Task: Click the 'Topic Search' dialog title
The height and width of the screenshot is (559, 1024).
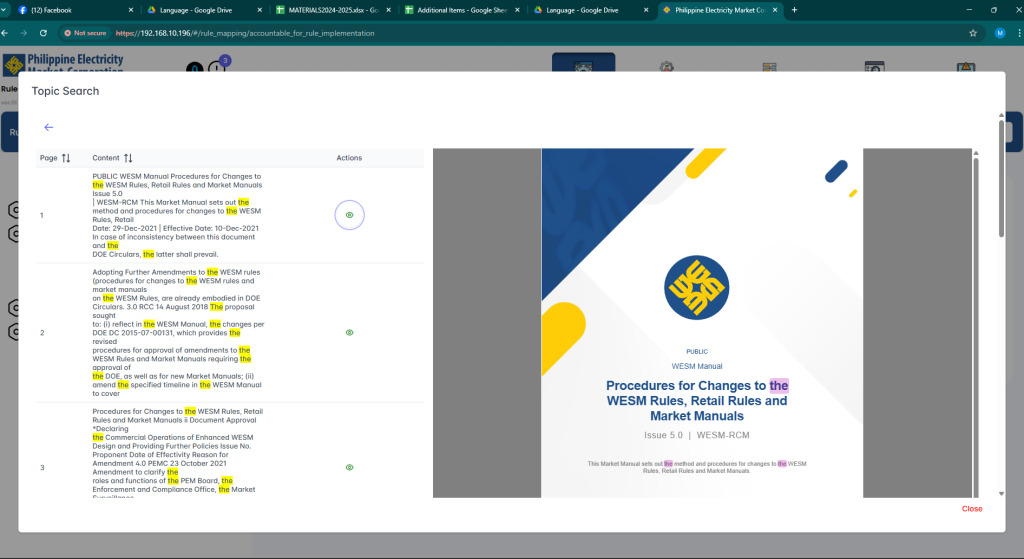Action: pyautogui.click(x=65, y=91)
